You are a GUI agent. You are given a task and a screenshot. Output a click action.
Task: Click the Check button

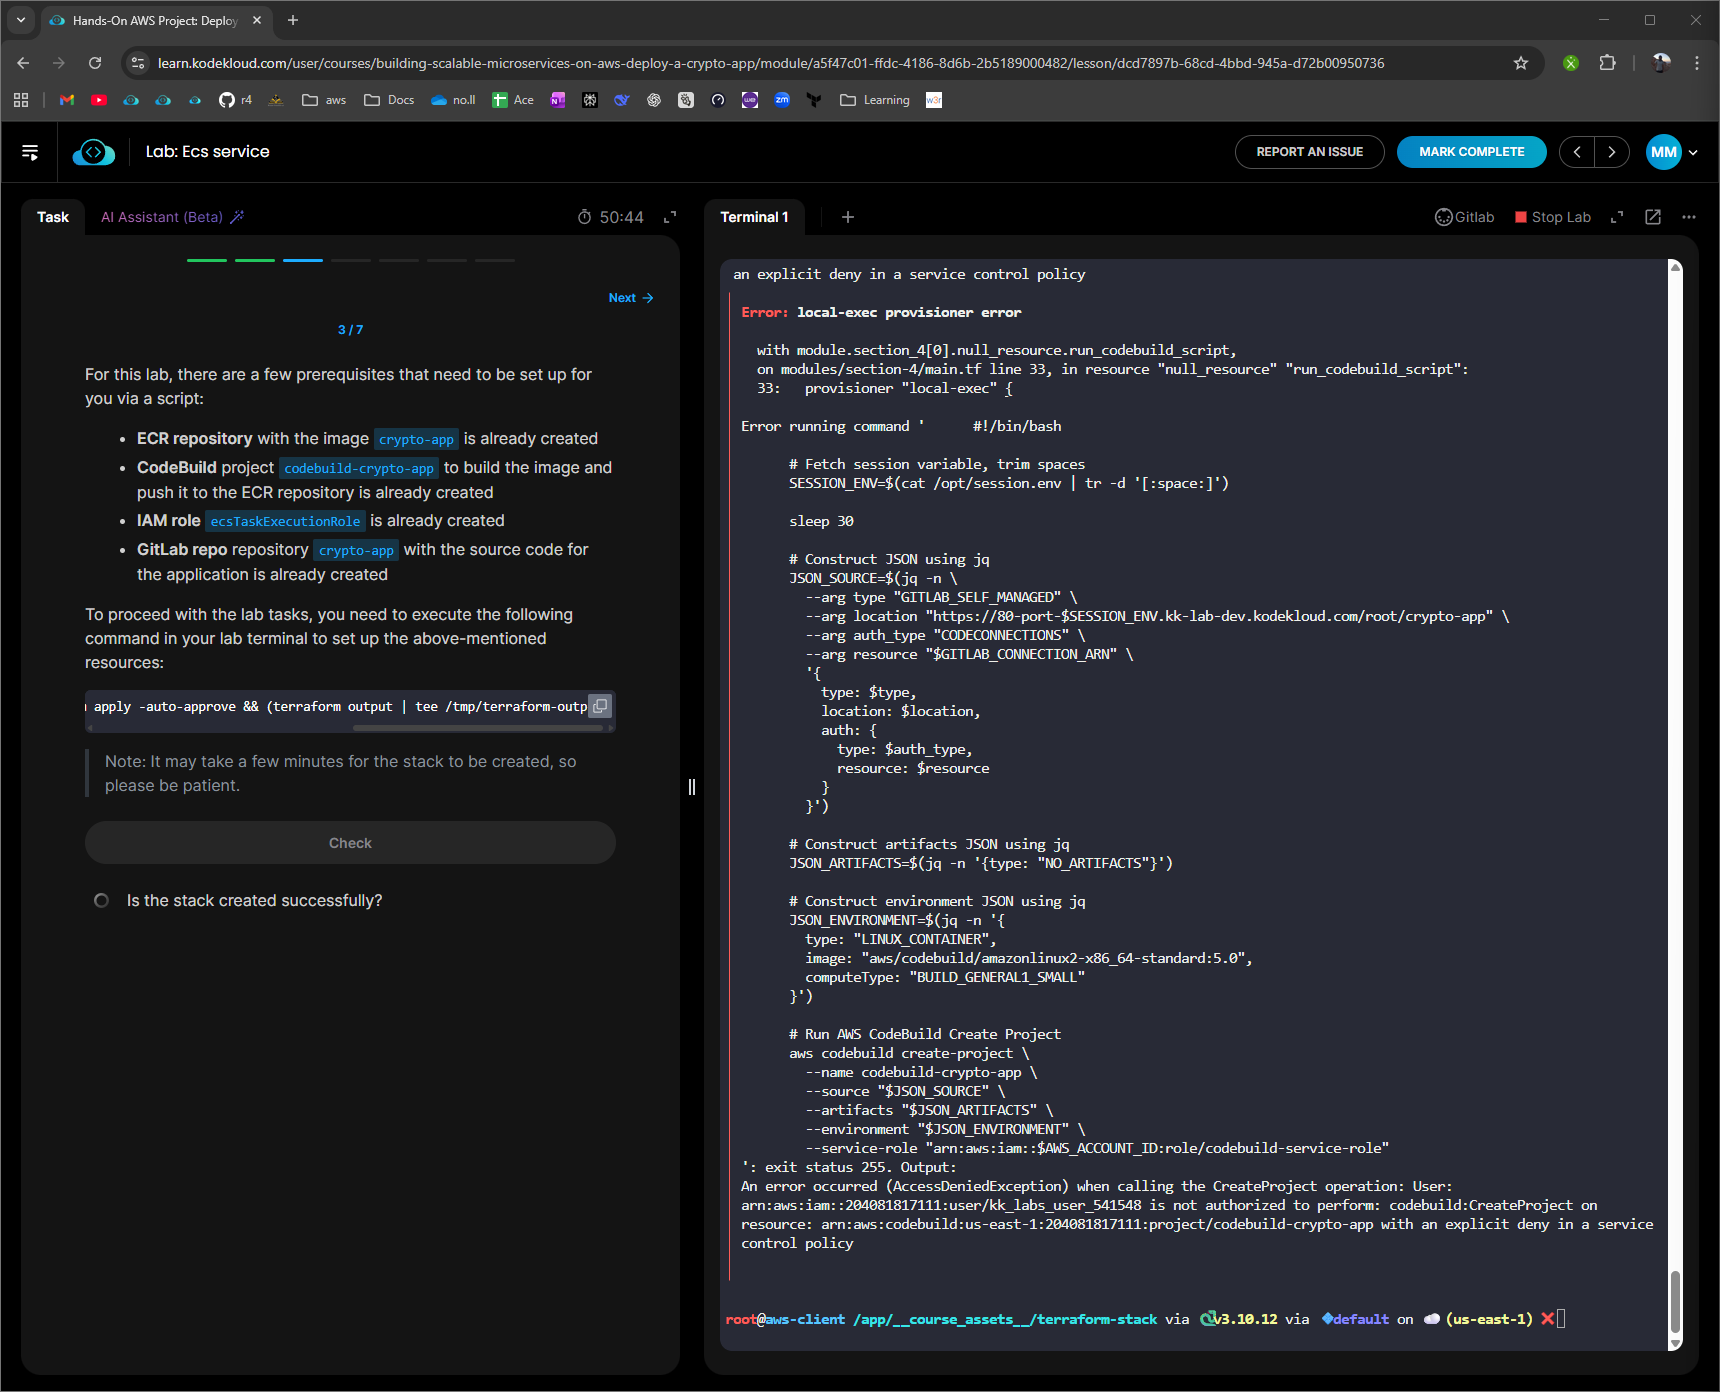point(350,843)
